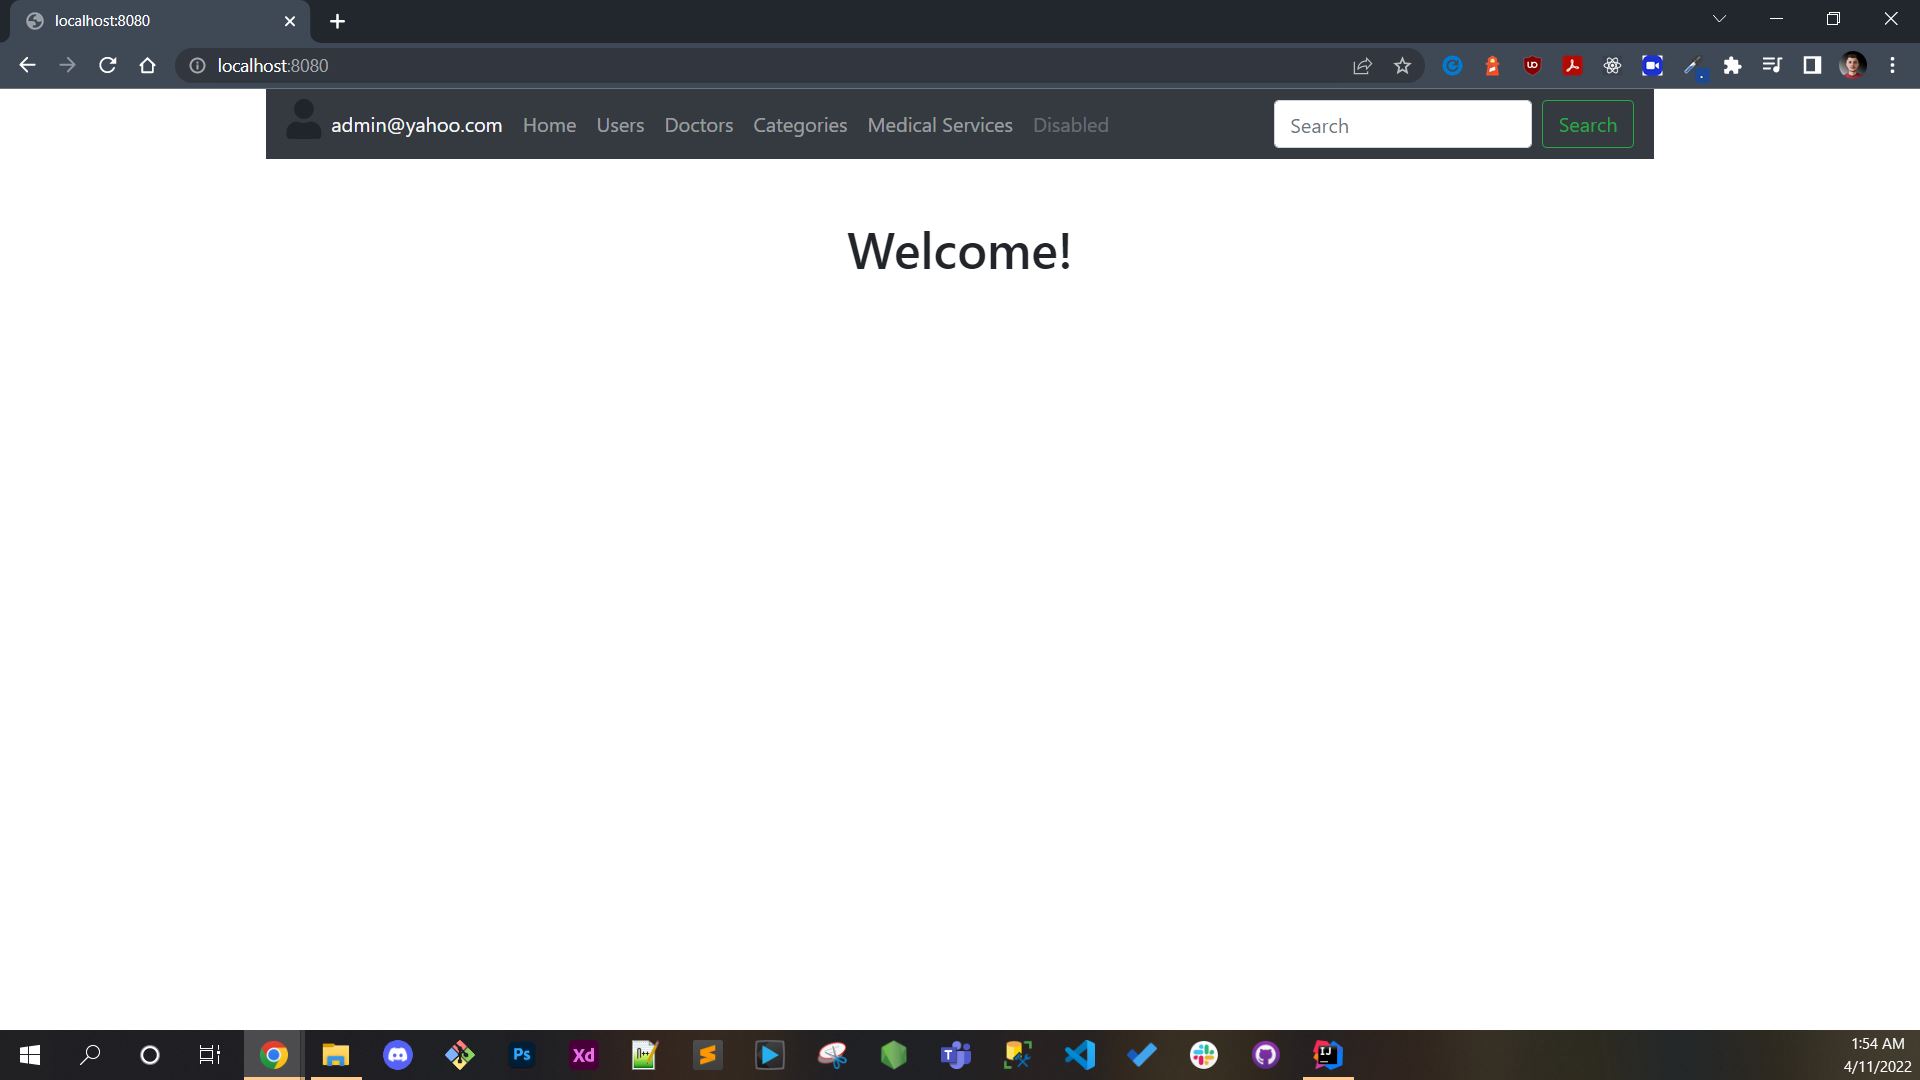
Task: Launch Discord from the taskbar
Action: pyautogui.click(x=397, y=1054)
